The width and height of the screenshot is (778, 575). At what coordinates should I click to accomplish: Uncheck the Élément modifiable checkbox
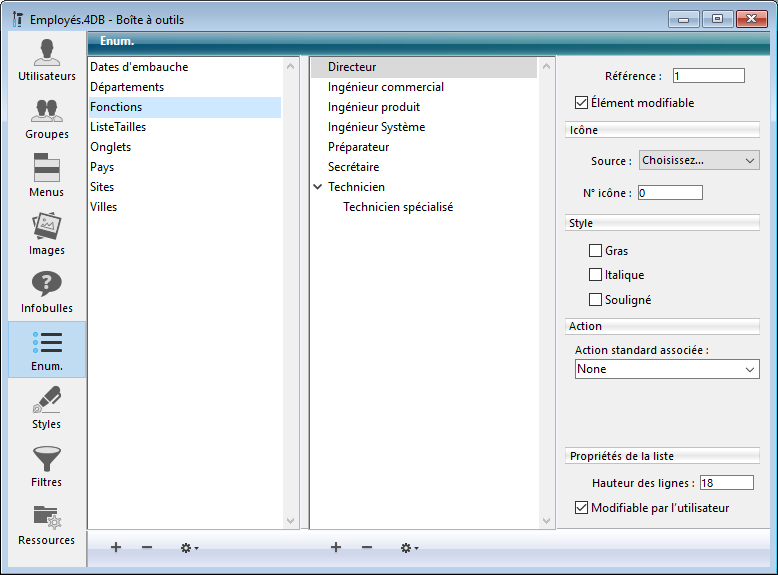coord(581,102)
